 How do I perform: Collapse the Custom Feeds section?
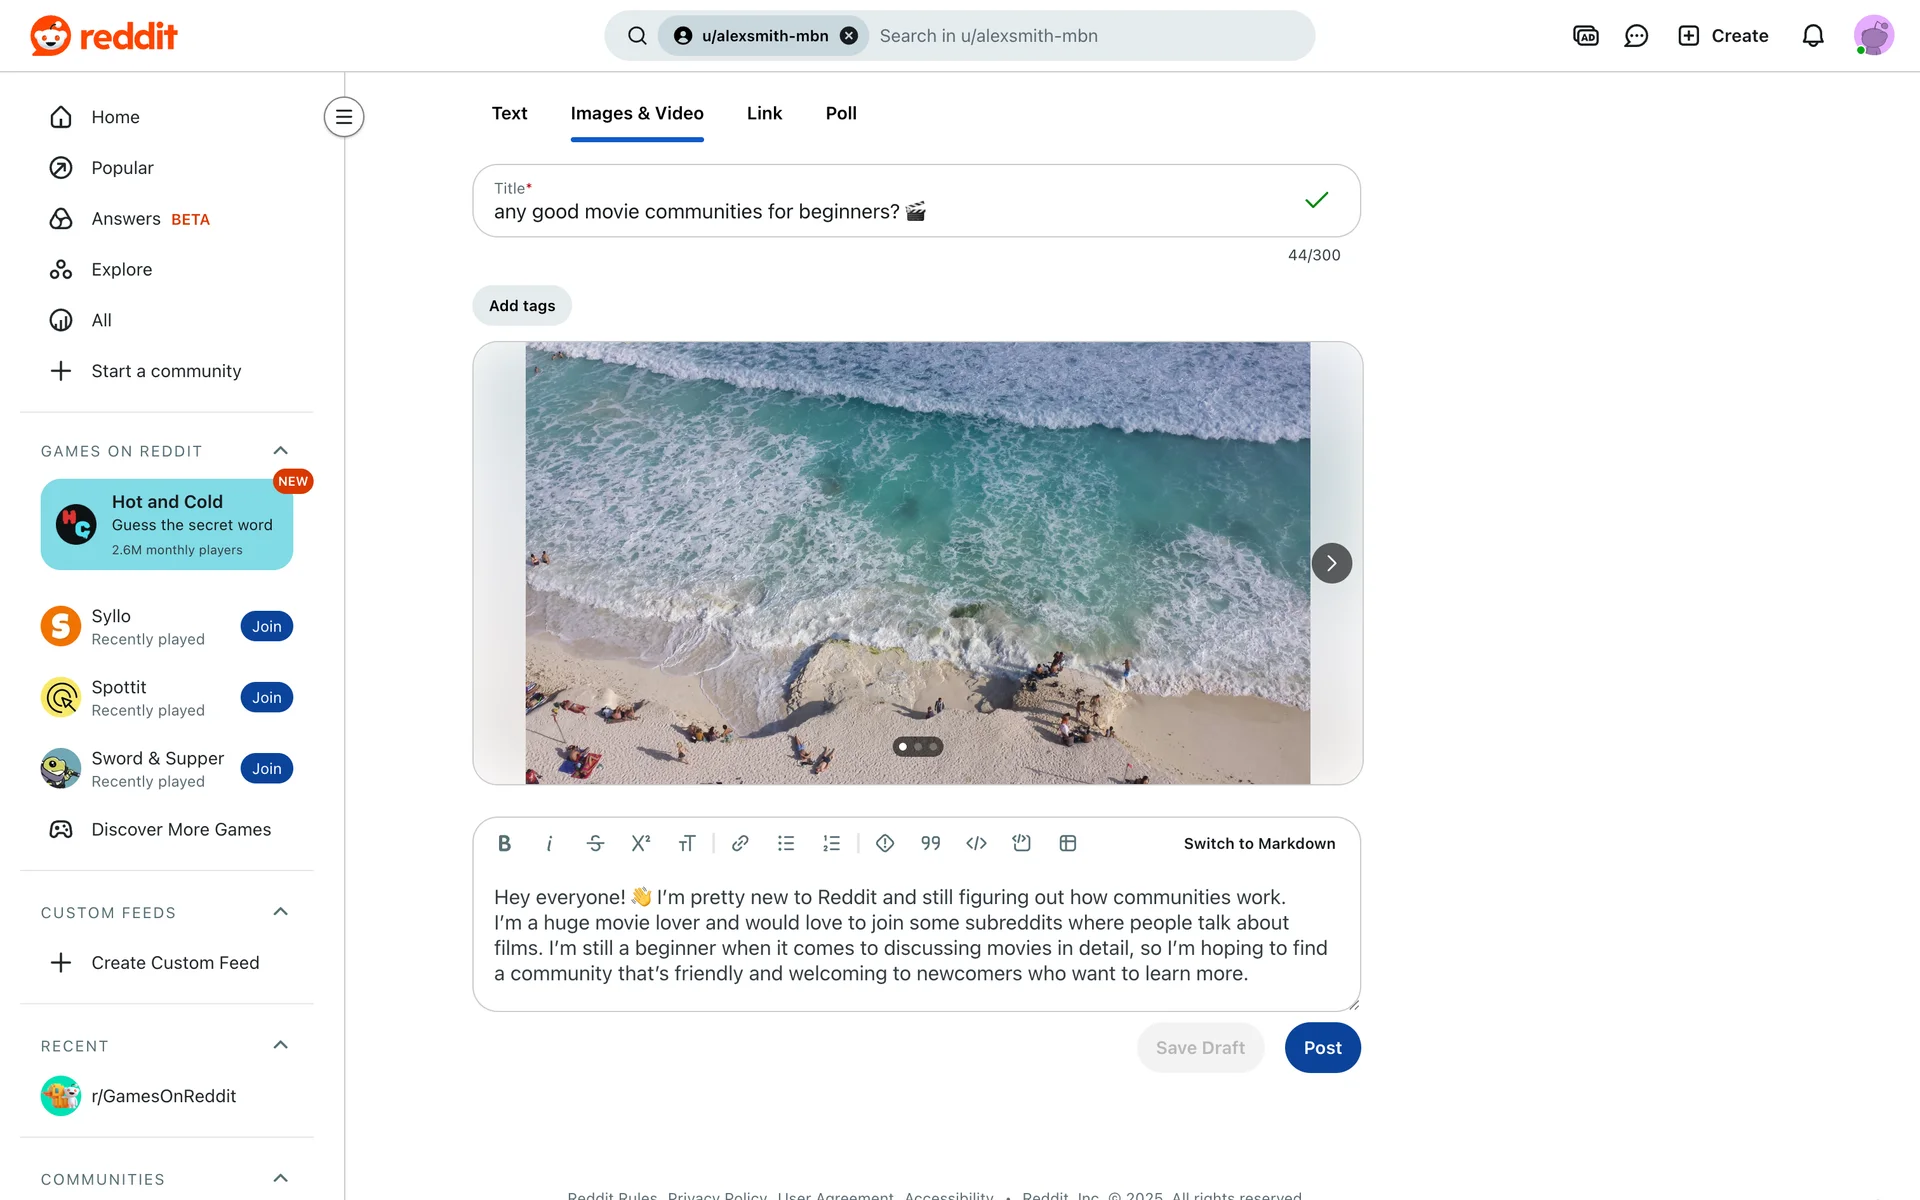(281, 912)
